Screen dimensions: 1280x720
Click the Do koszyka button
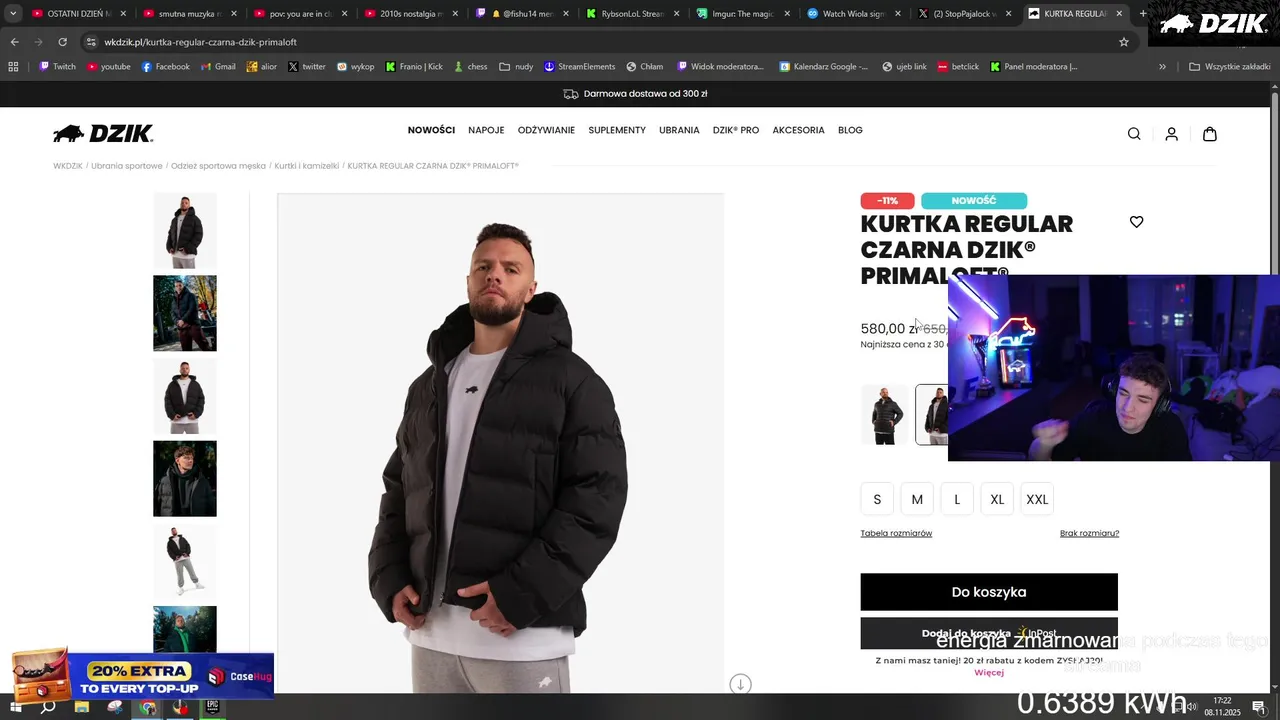(x=989, y=592)
